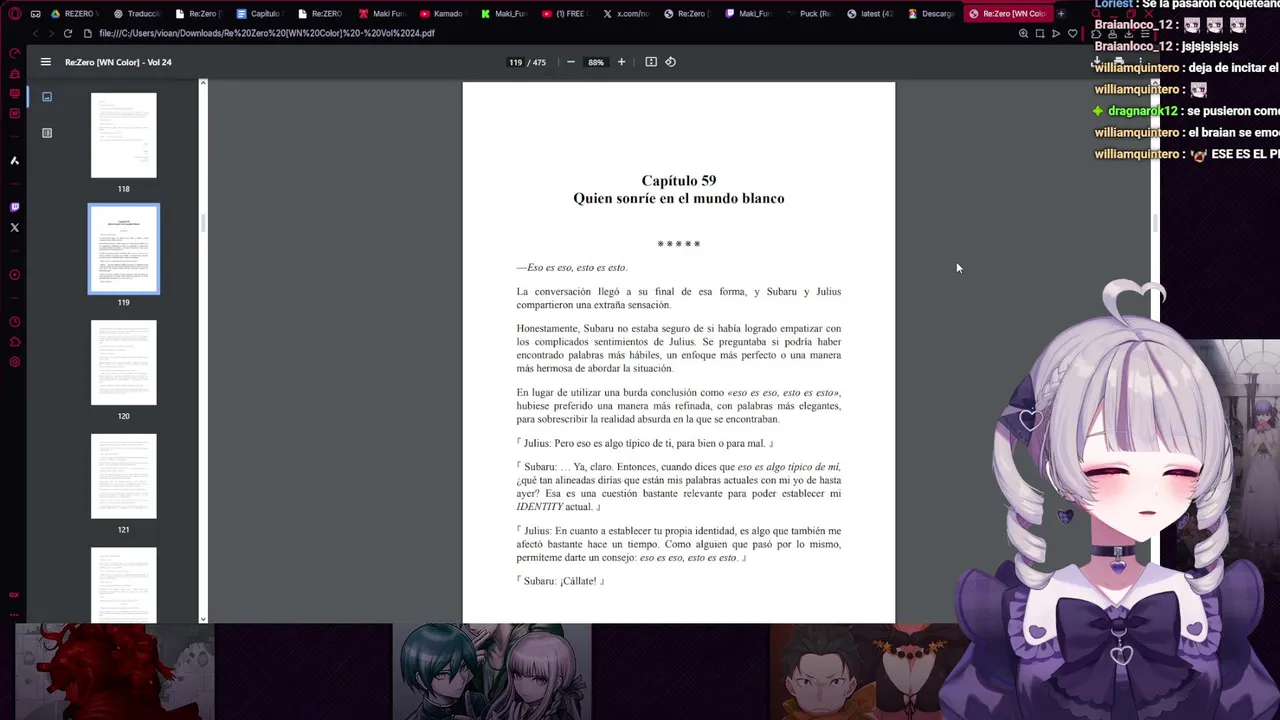The height and width of the screenshot is (720, 1280).
Task: Go back in browser history
Action: click(x=36, y=33)
